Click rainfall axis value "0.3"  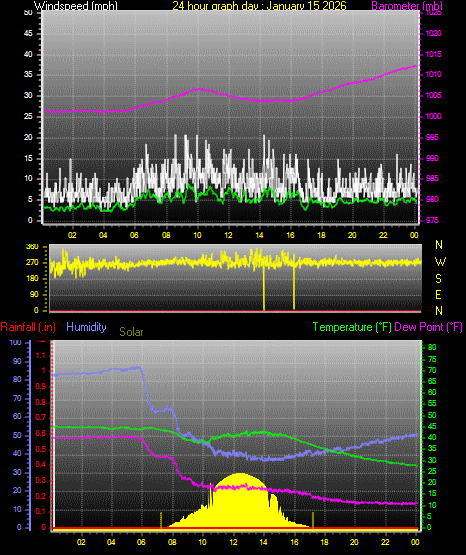point(41,480)
